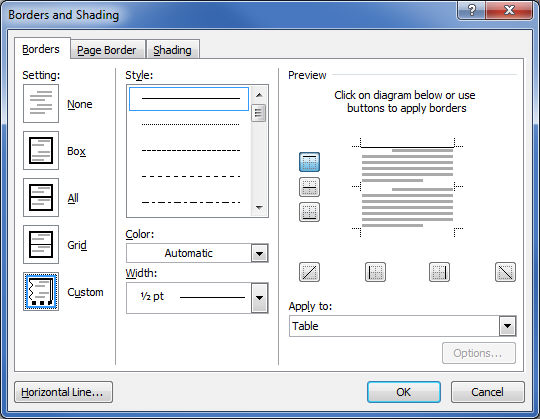Select the None border setting icon
The height and width of the screenshot is (419, 540).
41,104
